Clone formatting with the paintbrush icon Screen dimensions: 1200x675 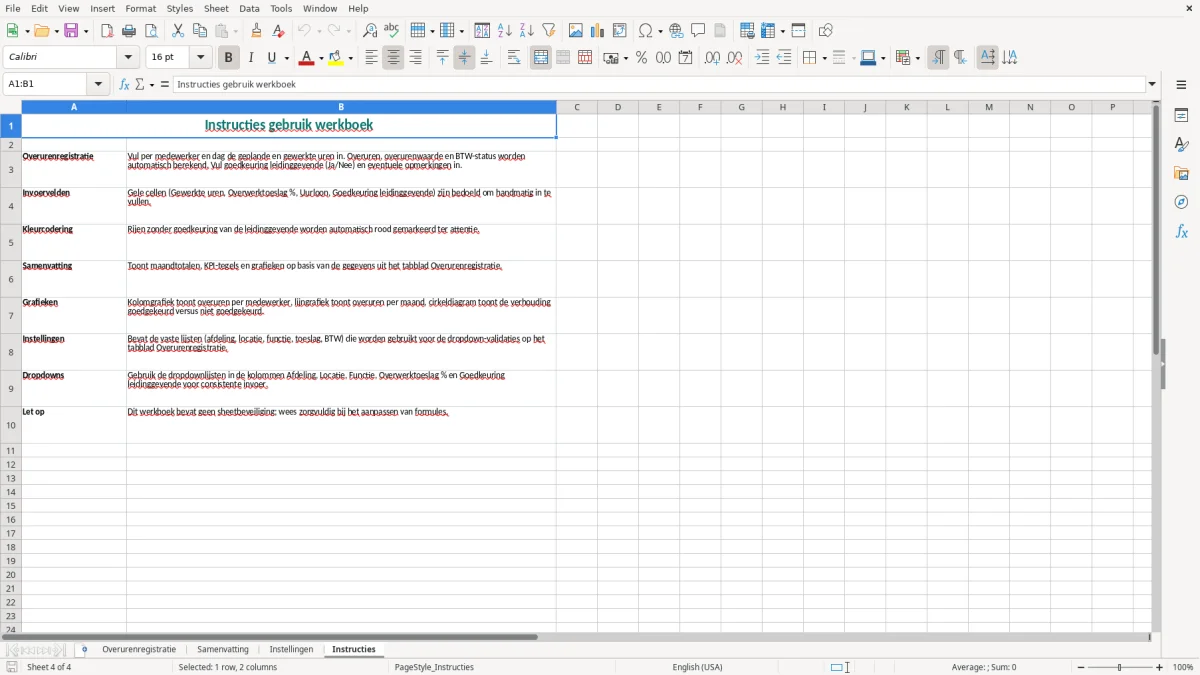pos(256,31)
